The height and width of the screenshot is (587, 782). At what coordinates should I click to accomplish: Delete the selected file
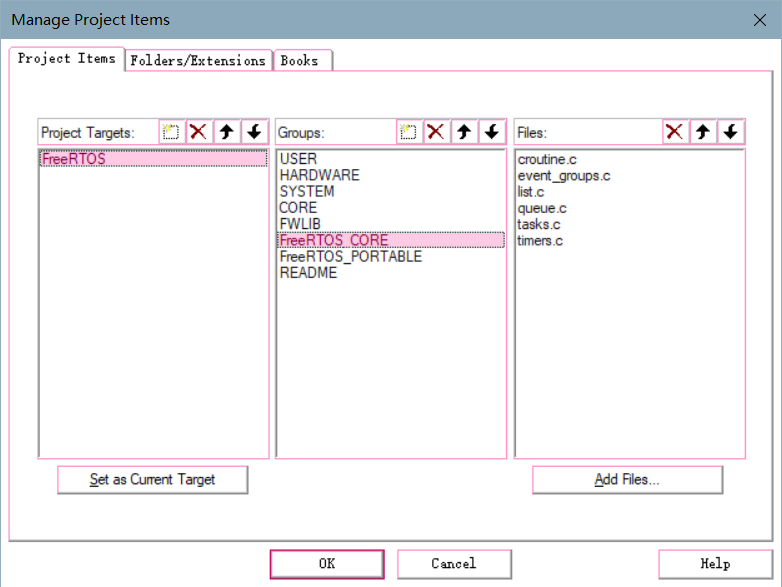tap(675, 132)
